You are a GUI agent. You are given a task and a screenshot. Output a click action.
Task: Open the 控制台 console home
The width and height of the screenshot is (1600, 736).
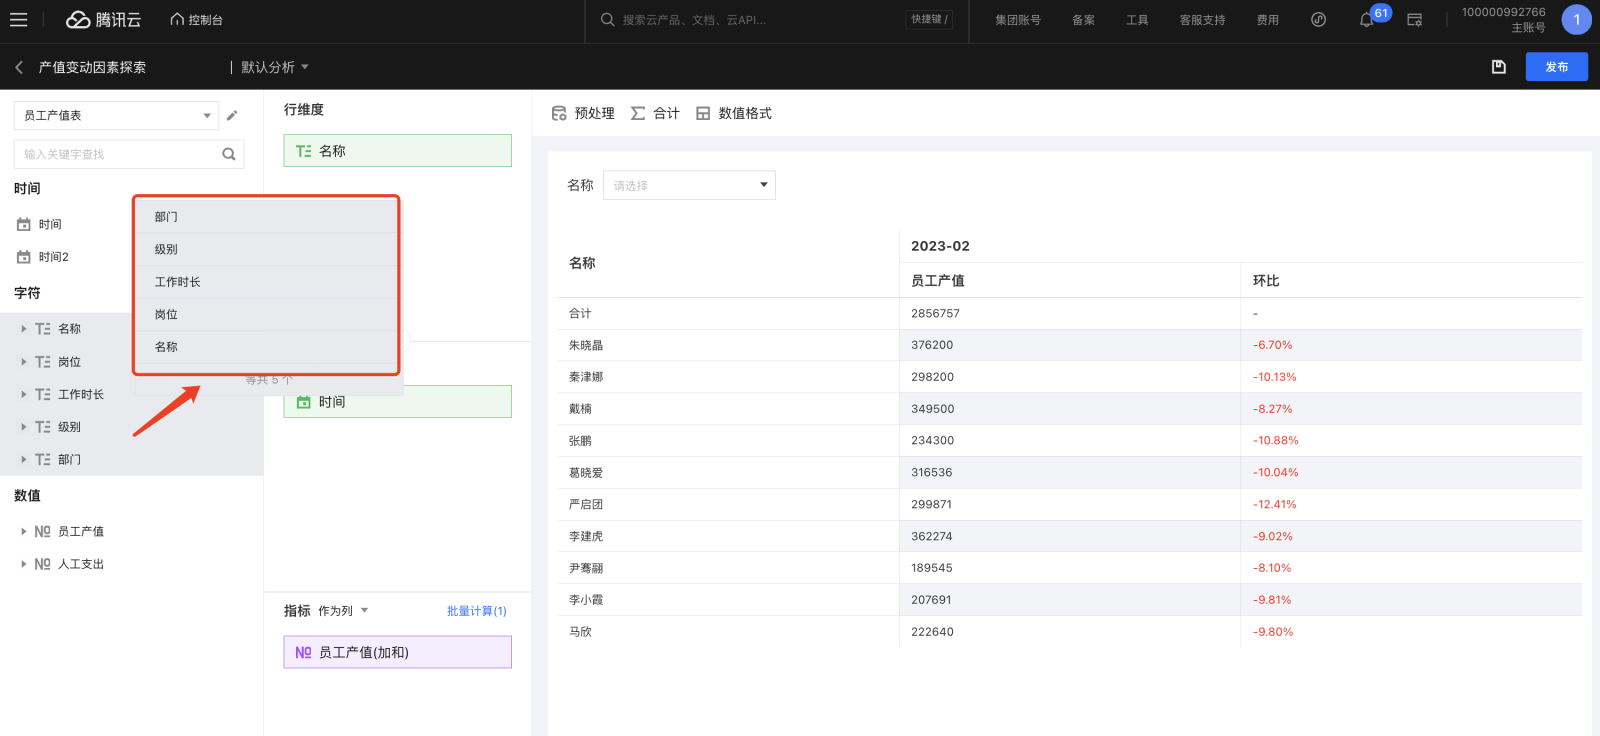pyautogui.click(x=196, y=20)
